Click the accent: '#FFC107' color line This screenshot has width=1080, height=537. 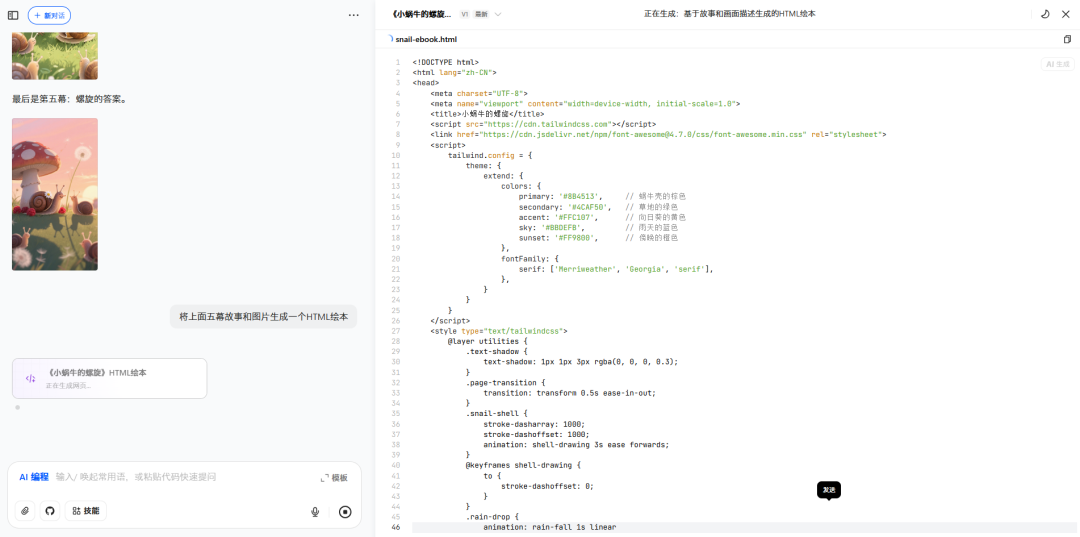click(x=602, y=217)
